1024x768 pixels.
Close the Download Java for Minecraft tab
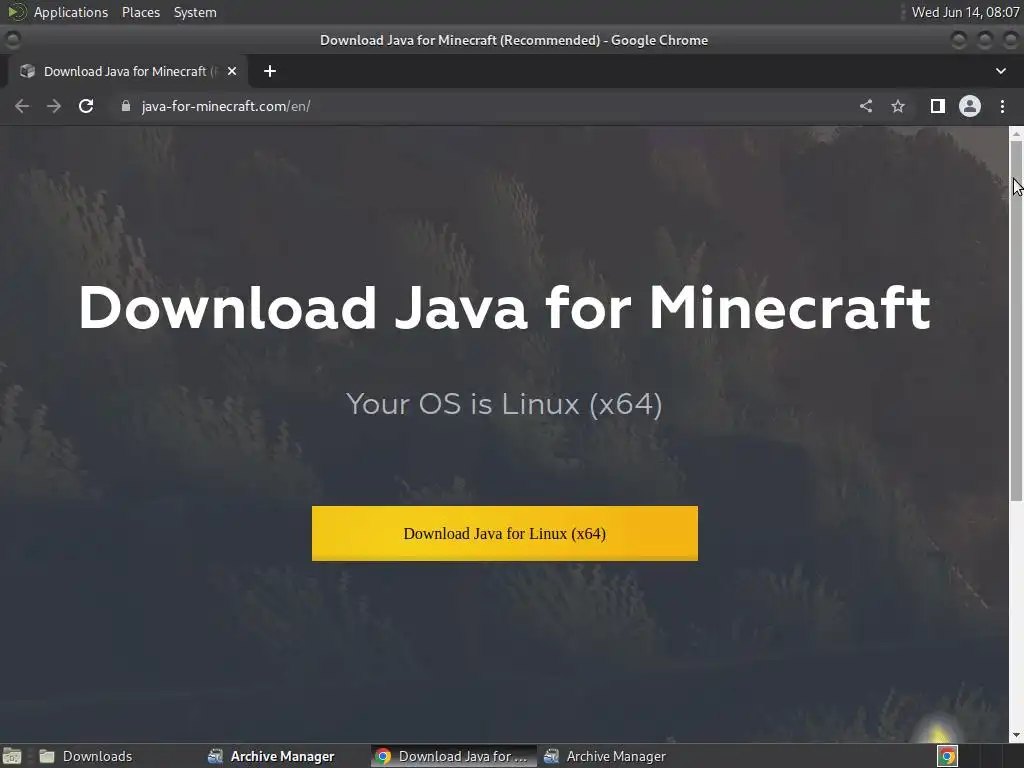tap(232, 71)
